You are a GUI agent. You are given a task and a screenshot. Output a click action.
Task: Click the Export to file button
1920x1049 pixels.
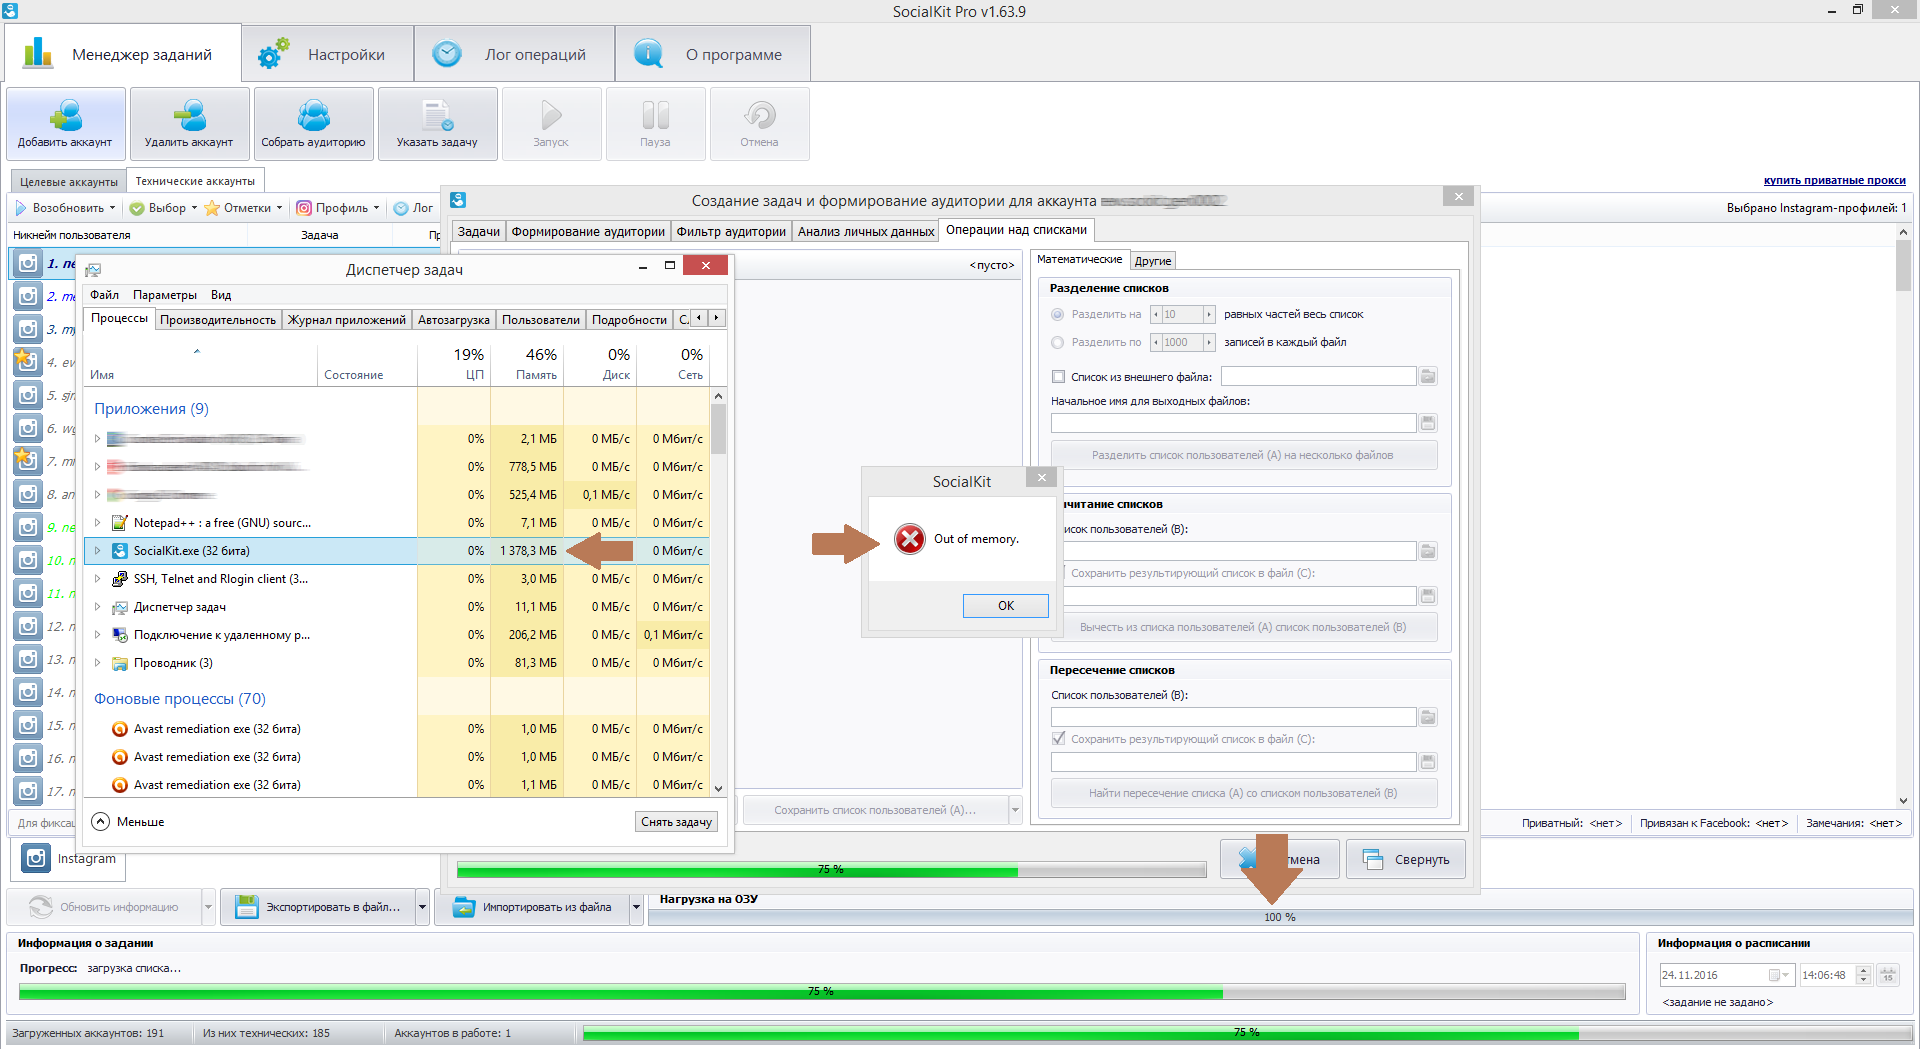coord(318,907)
